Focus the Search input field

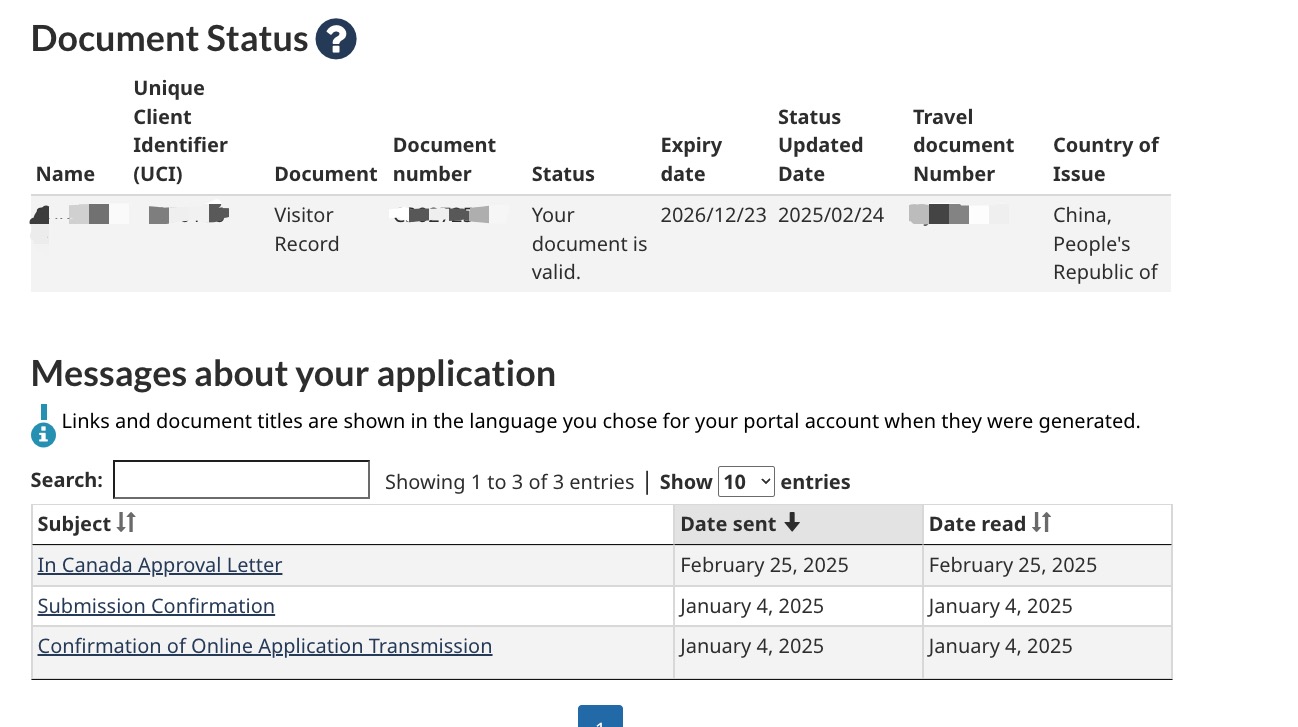coord(241,480)
